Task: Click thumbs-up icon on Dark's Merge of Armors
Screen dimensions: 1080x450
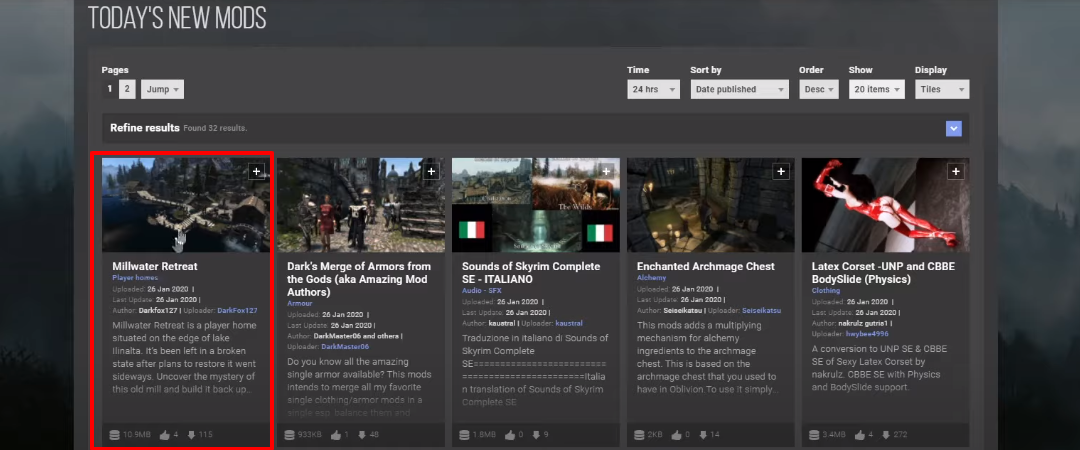Action: [336, 435]
